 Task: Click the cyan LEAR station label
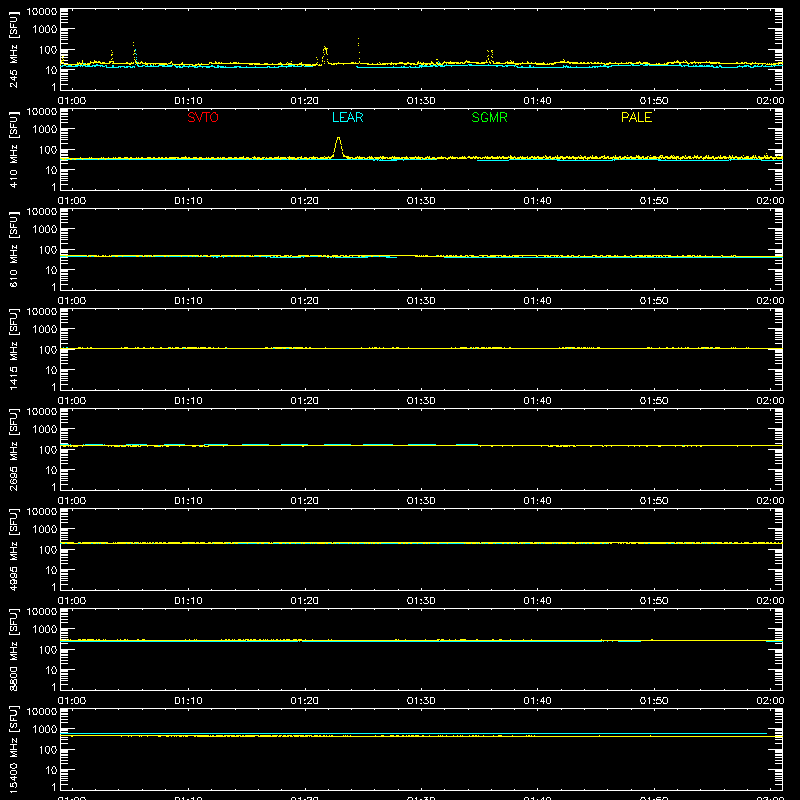[347, 117]
